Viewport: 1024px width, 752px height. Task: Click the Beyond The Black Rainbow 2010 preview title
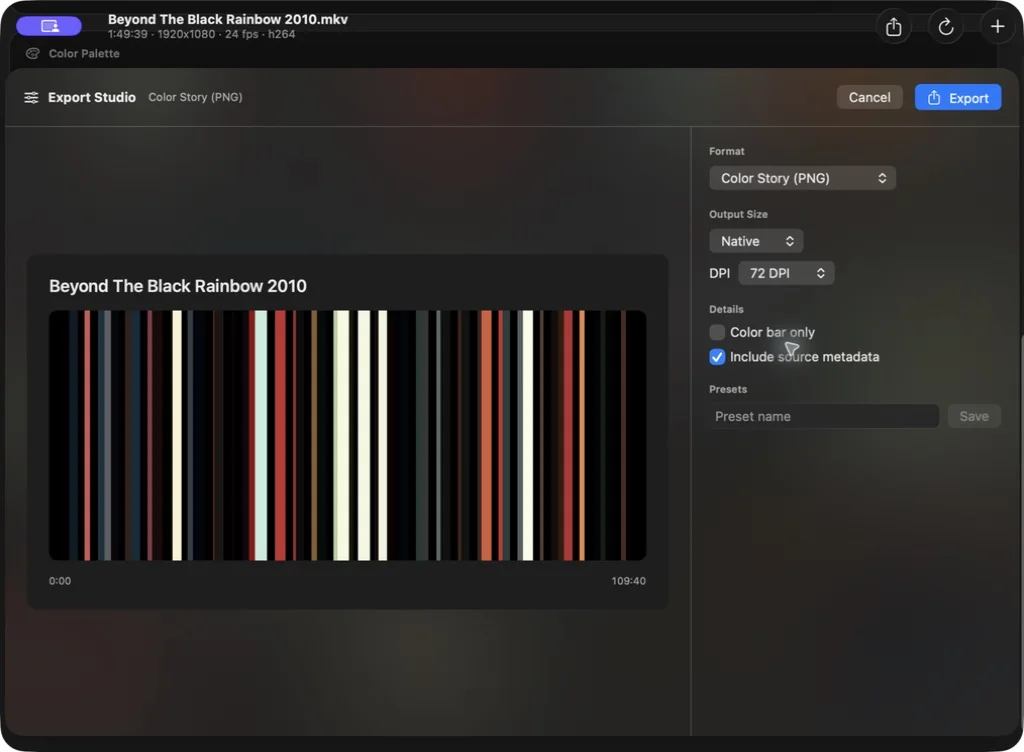pos(178,286)
